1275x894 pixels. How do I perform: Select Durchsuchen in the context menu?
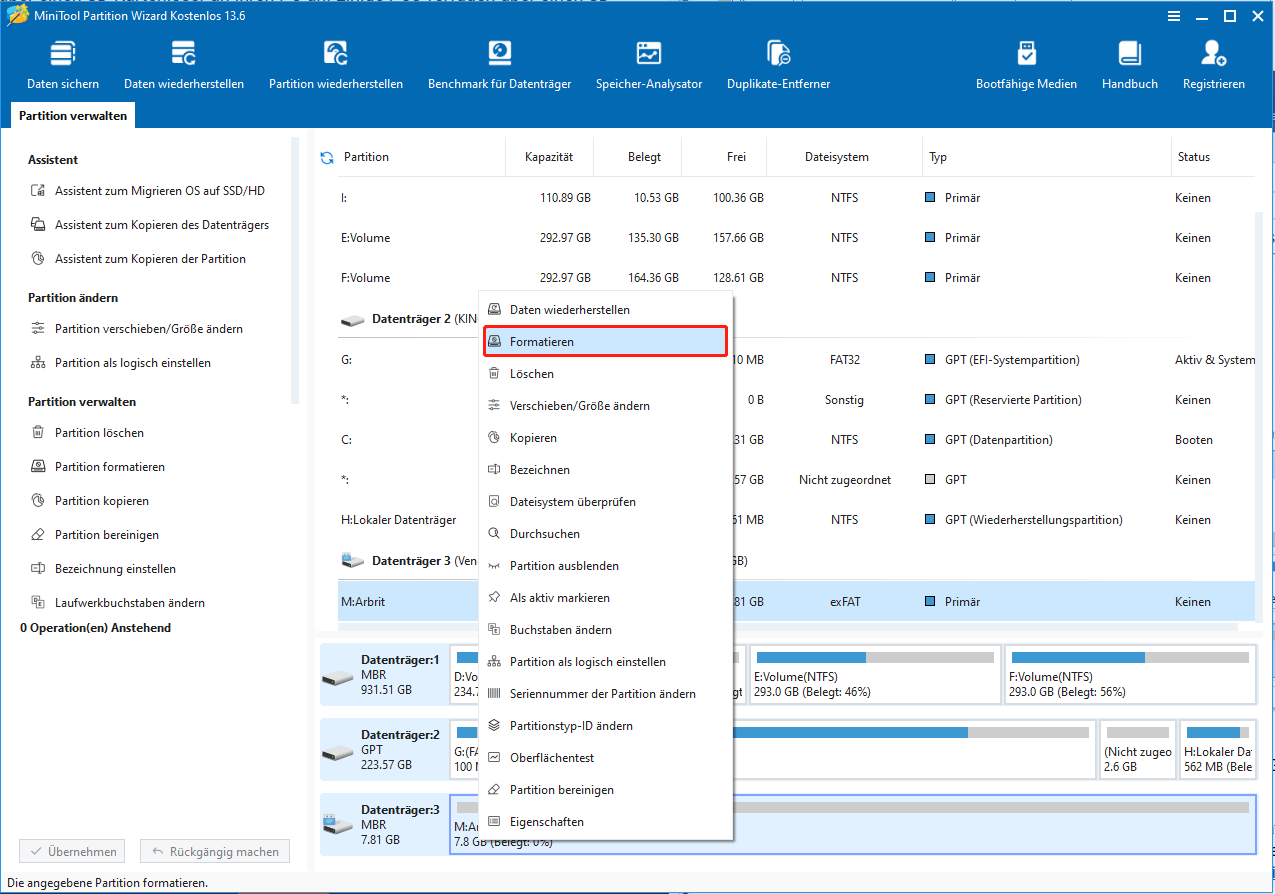[x=606, y=534]
